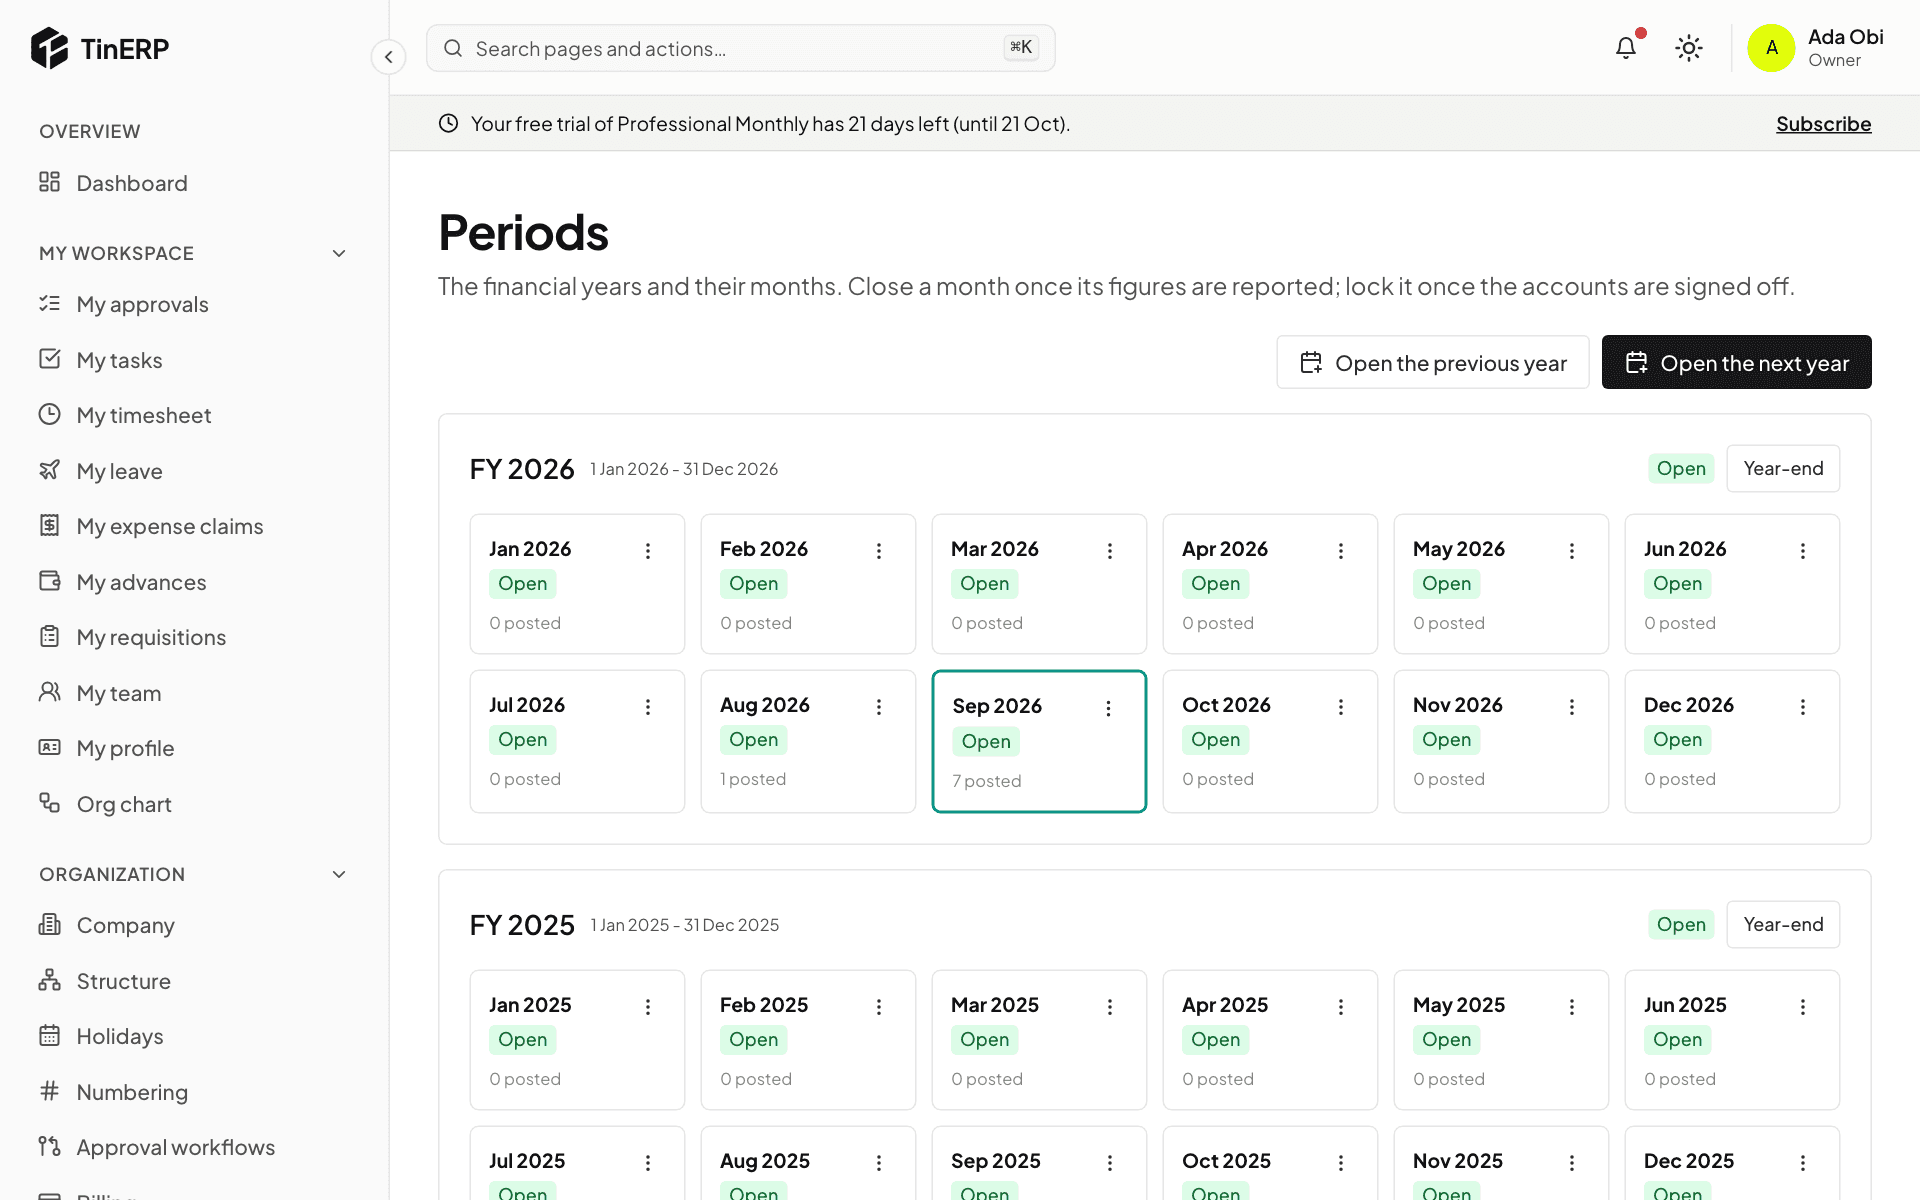Open the Dec 2026 three-dot menu
The height and width of the screenshot is (1200, 1920).
pyautogui.click(x=1803, y=707)
